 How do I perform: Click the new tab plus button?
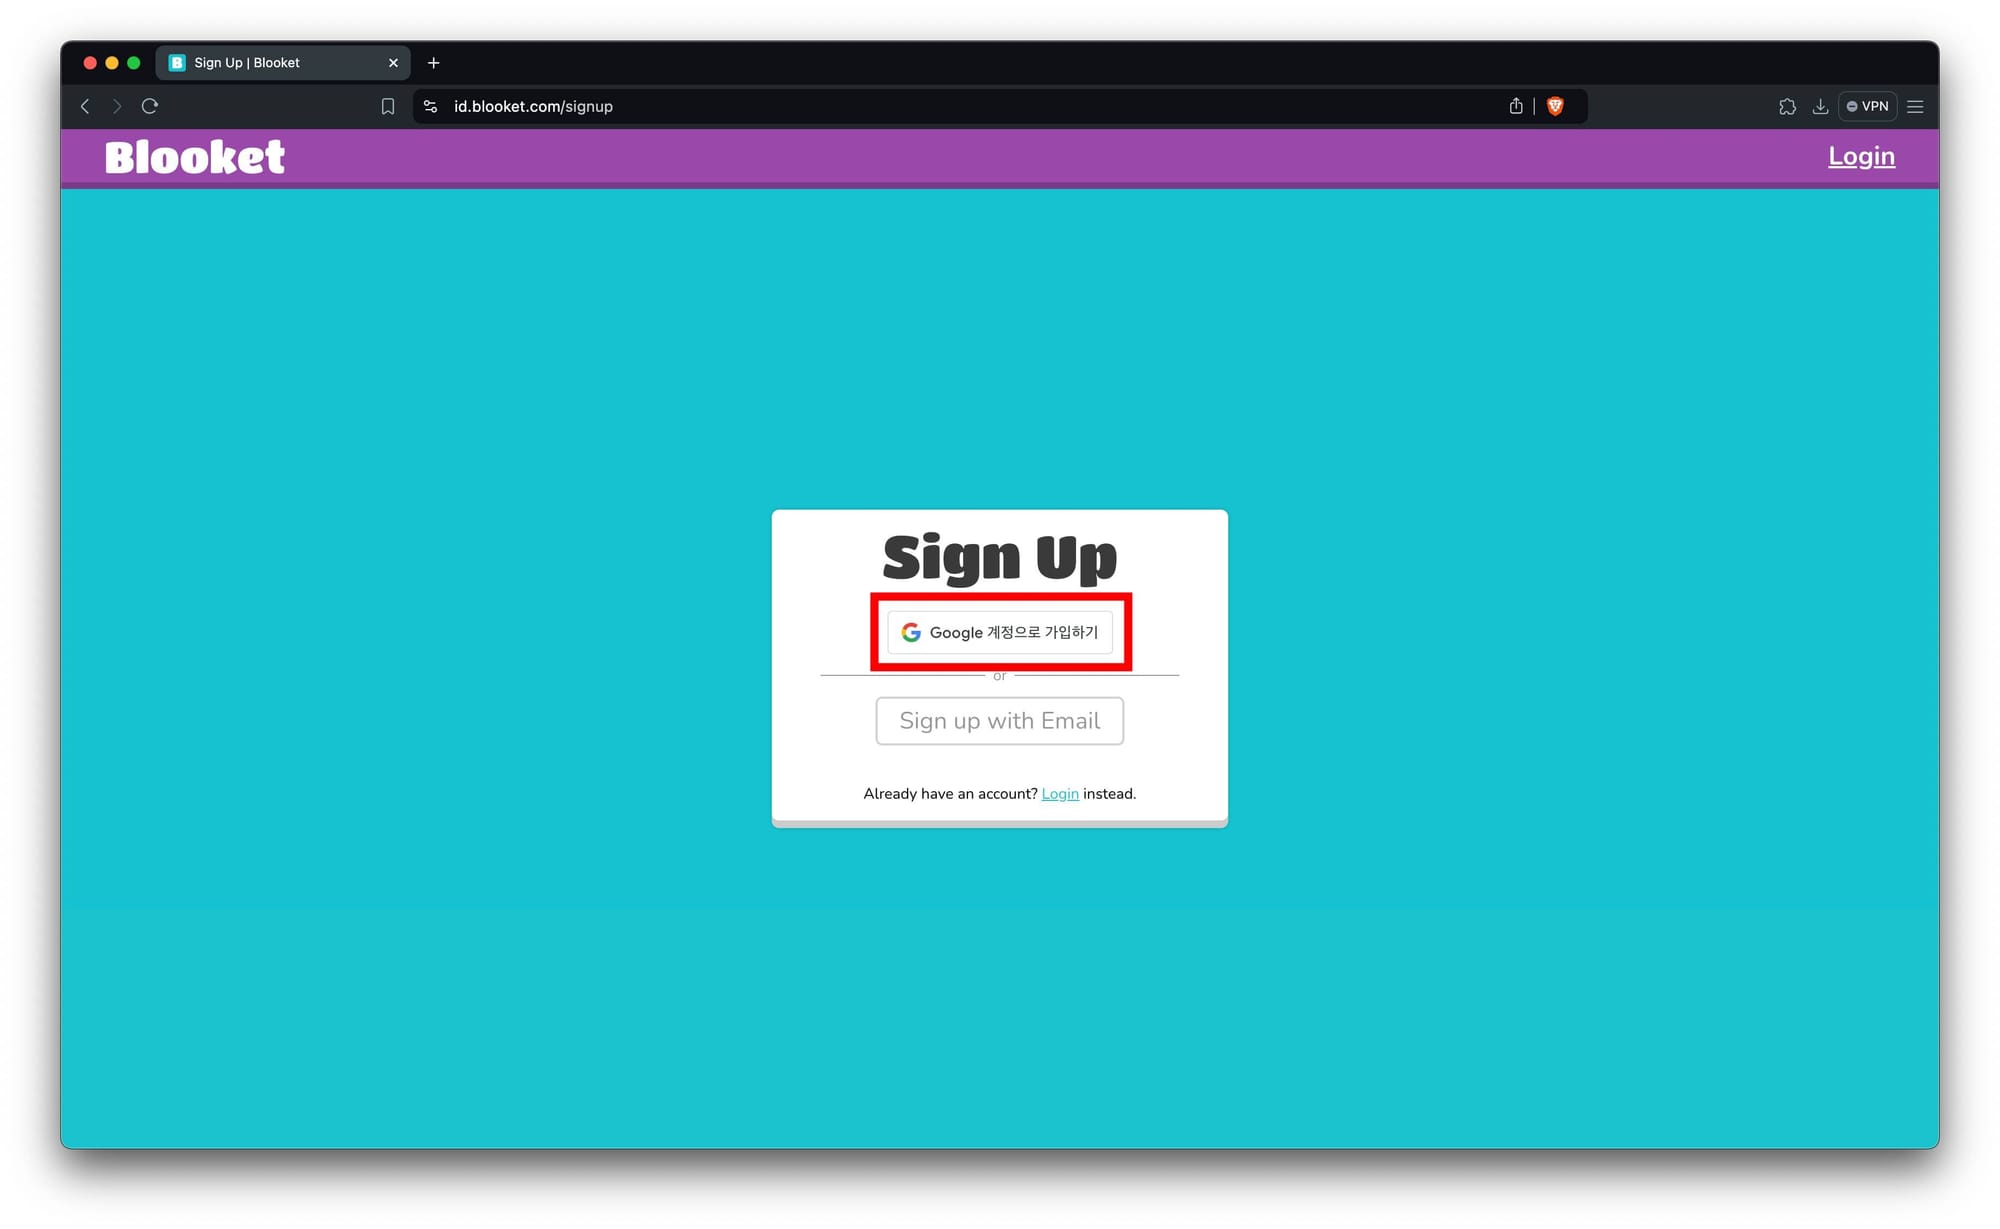click(x=434, y=61)
